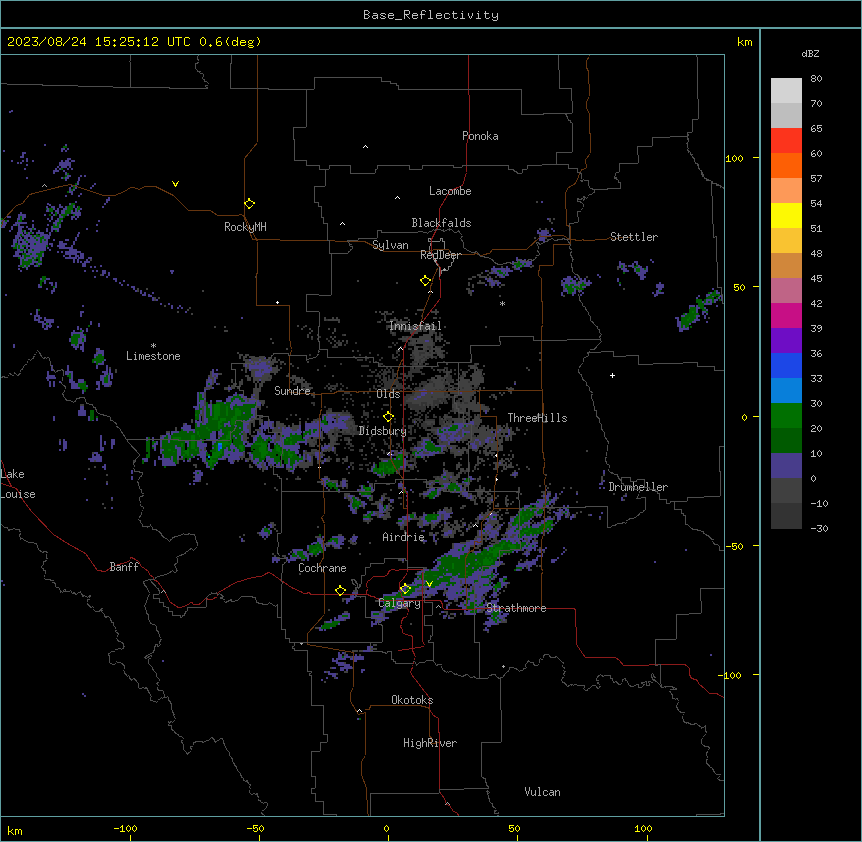862x842 pixels.
Task: Click the Cochrane label
Action: pyautogui.click(x=322, y=568)
